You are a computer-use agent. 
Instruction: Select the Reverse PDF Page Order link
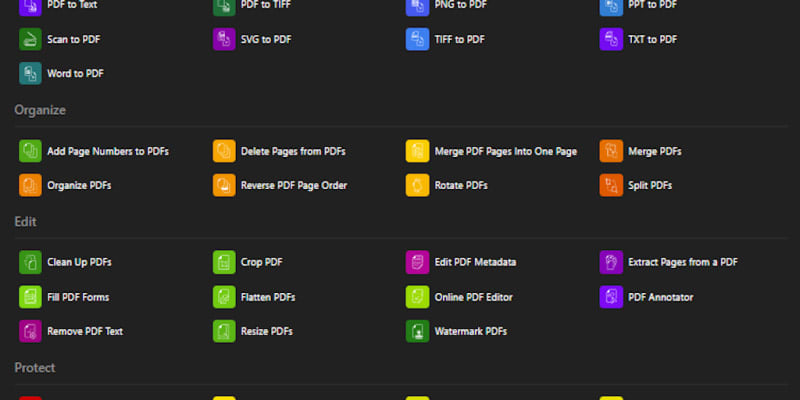pos(294,186)
